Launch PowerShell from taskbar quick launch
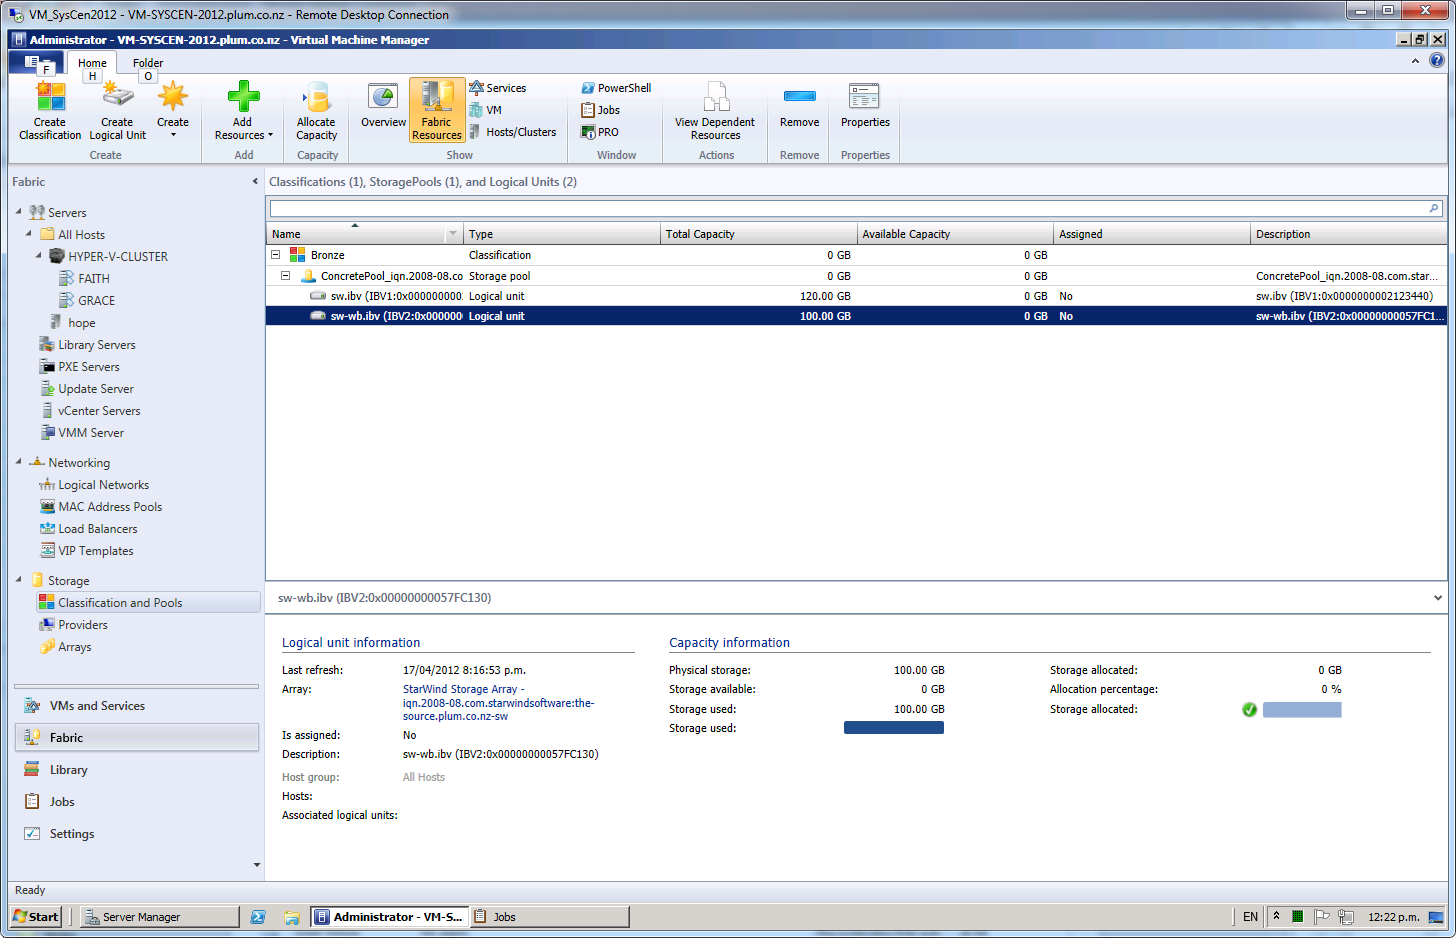 [258, 916]
